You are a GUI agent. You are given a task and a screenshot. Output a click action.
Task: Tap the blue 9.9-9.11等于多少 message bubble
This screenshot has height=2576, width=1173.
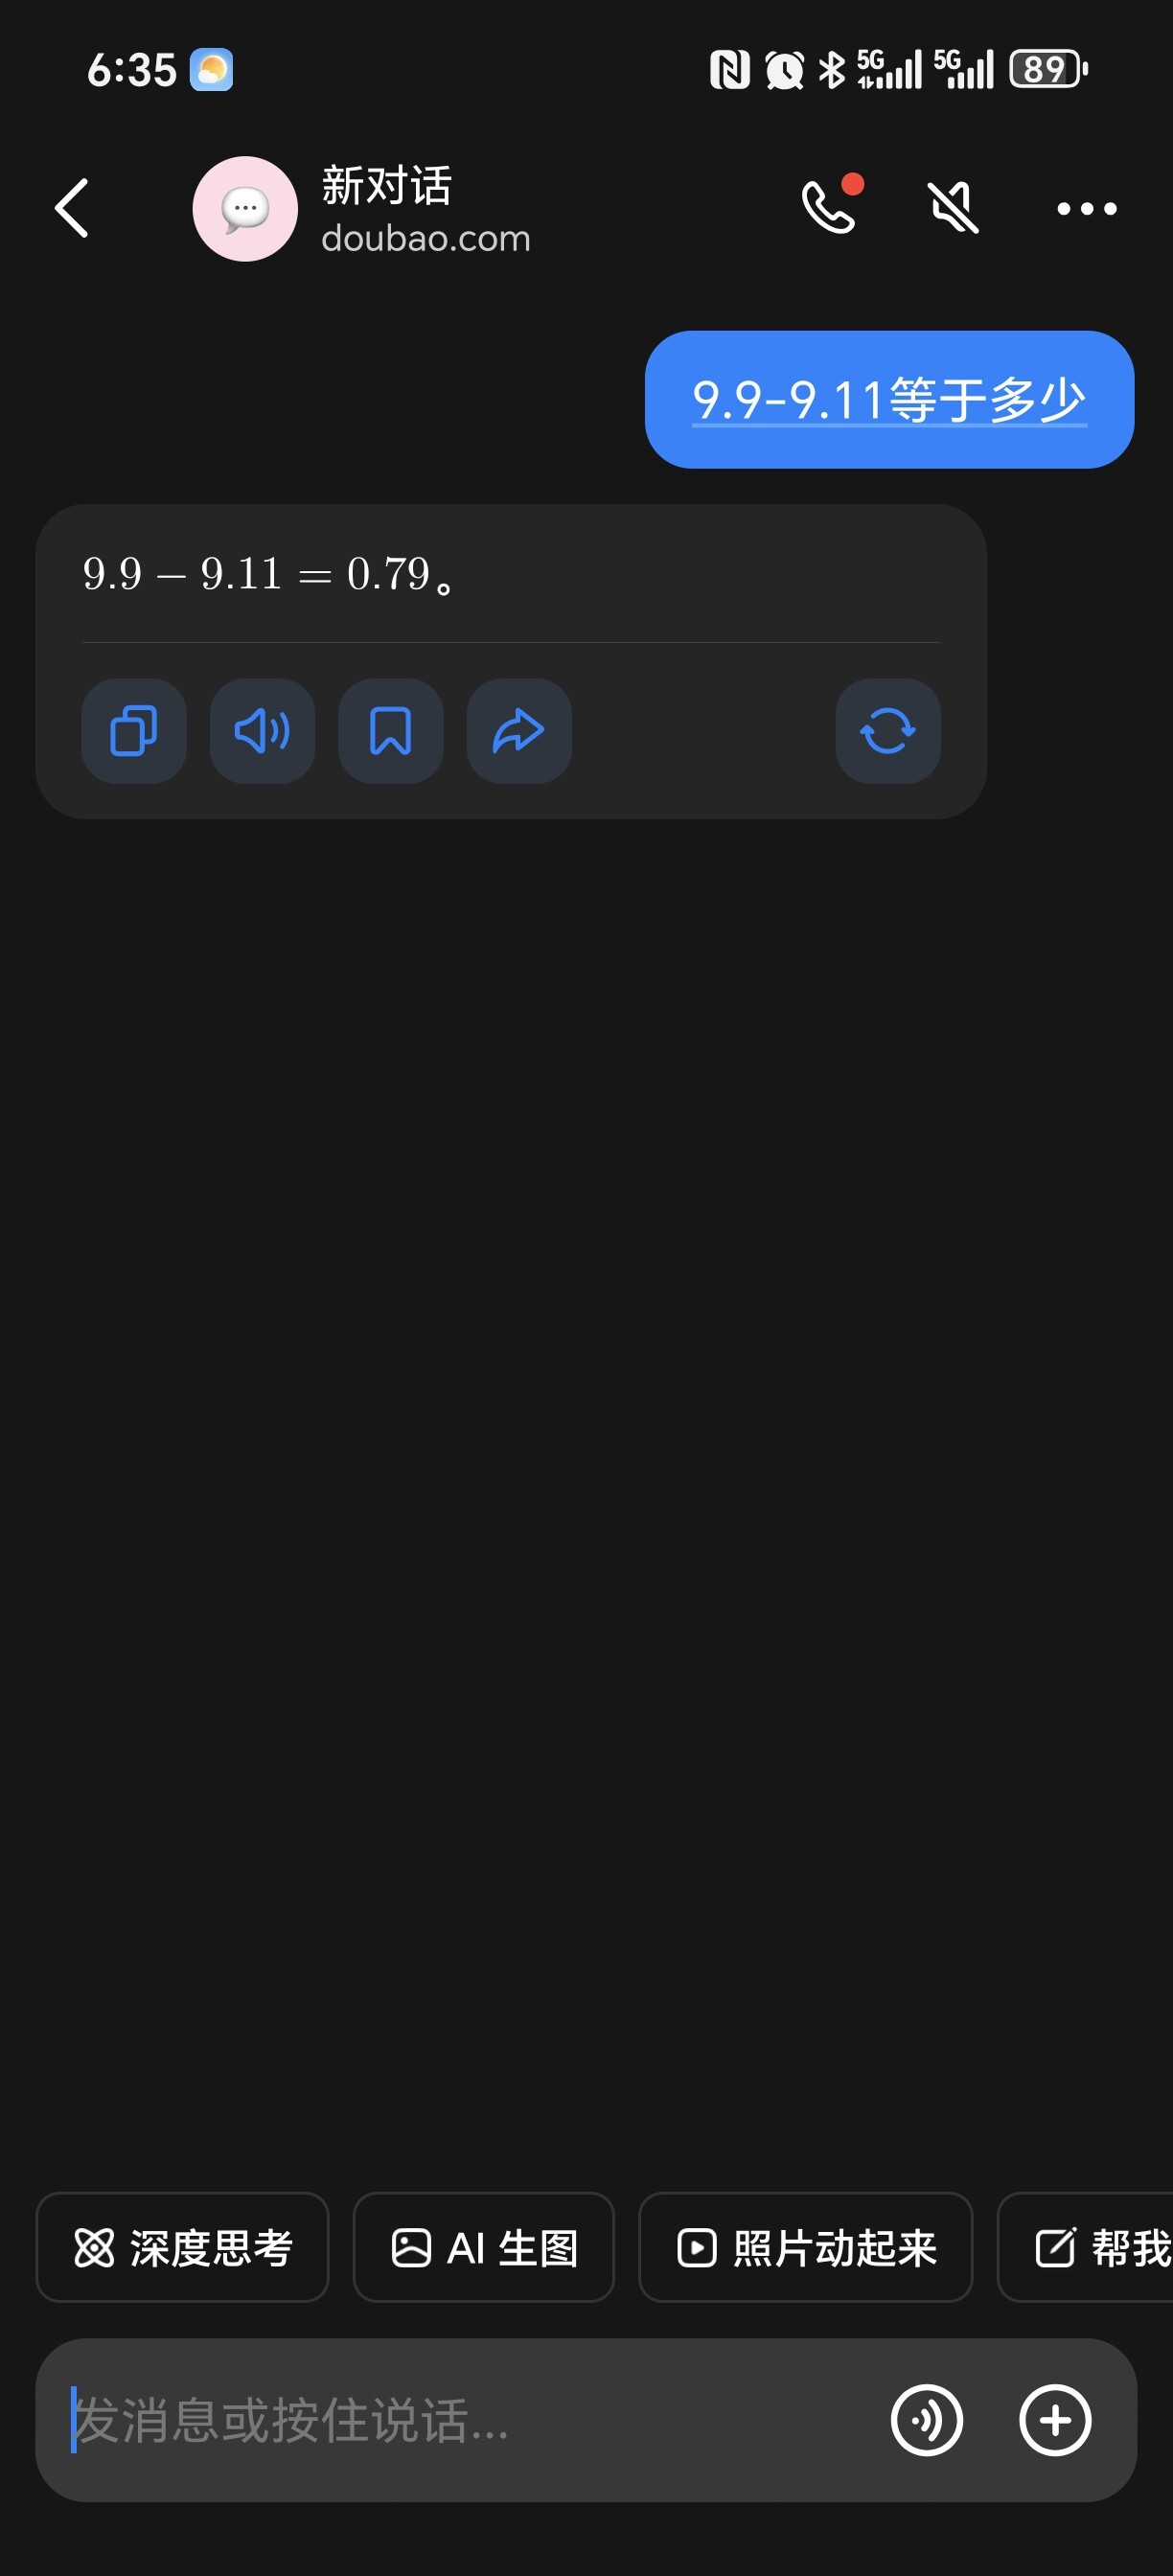889,399
